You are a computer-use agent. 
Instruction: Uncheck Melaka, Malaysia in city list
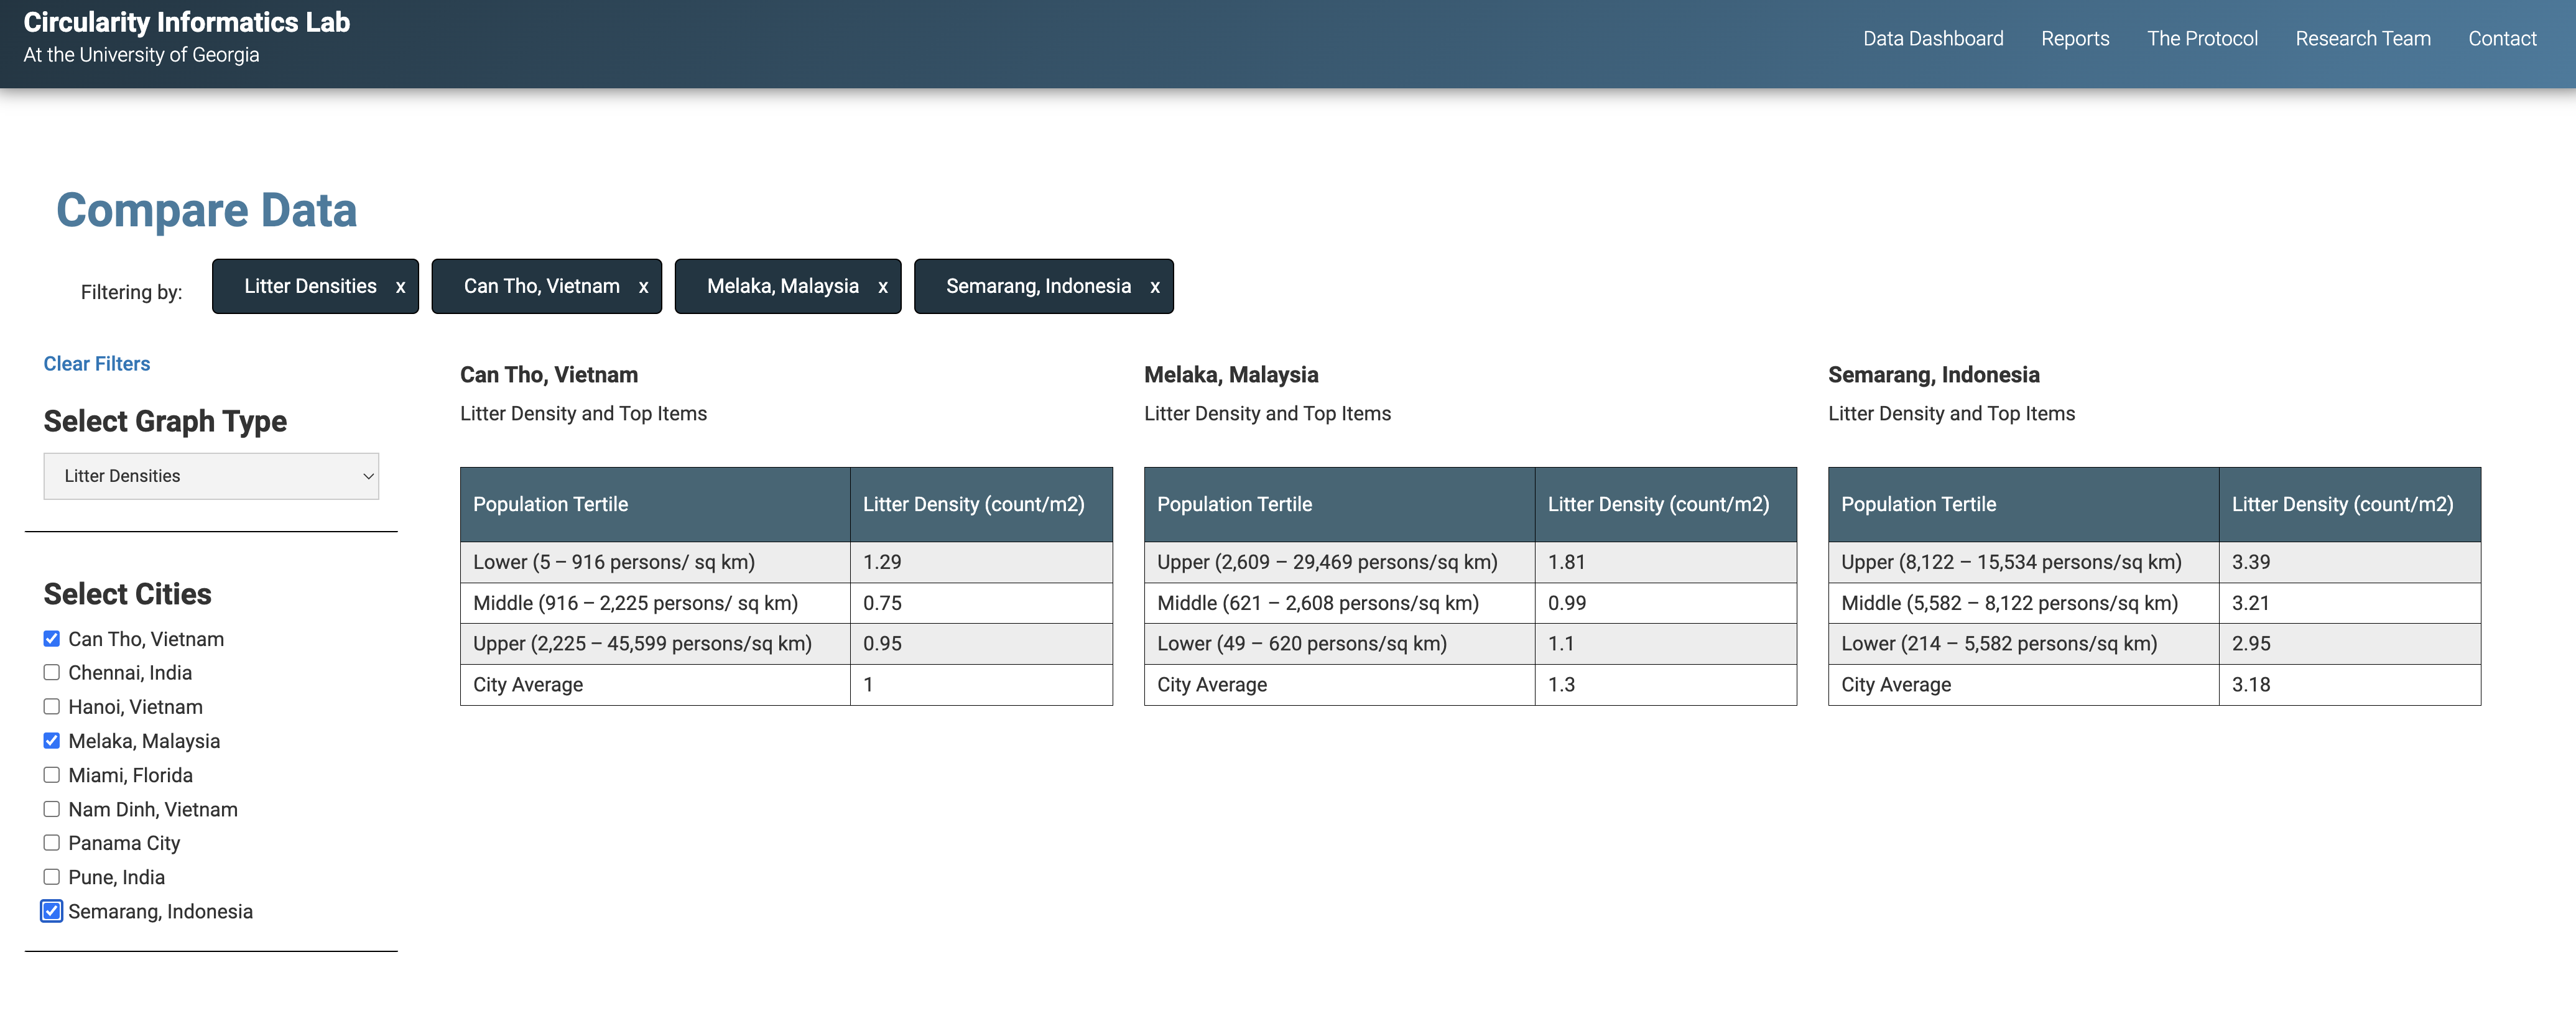pos(52,741)
